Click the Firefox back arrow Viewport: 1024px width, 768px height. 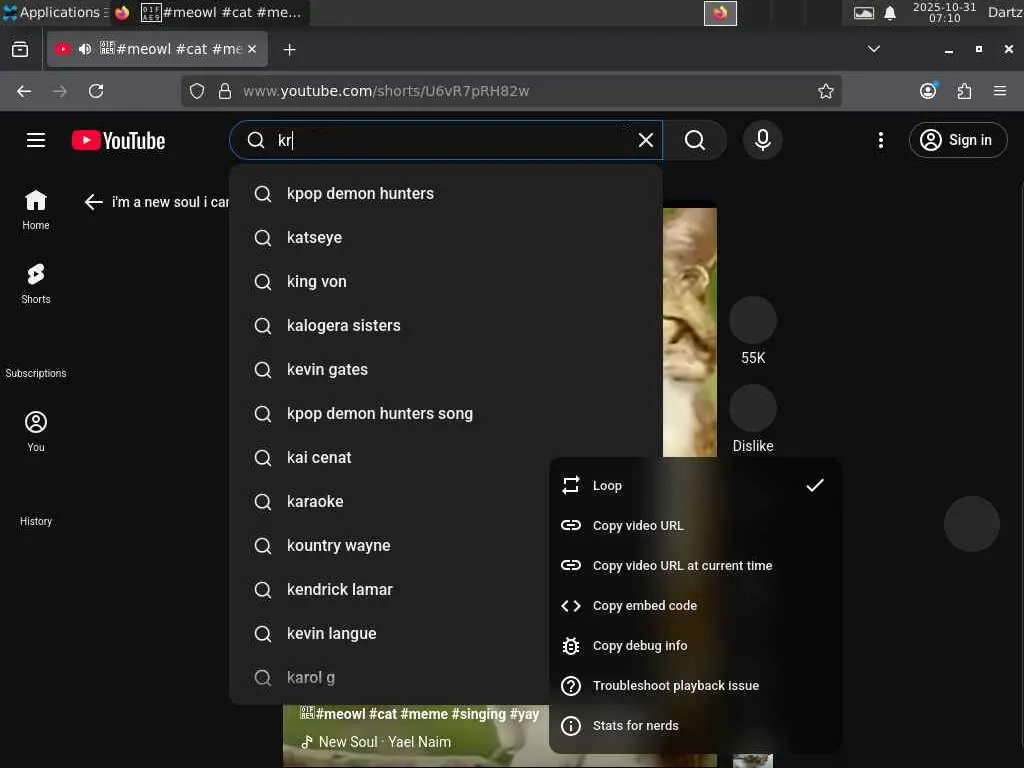tap(24, 91)
